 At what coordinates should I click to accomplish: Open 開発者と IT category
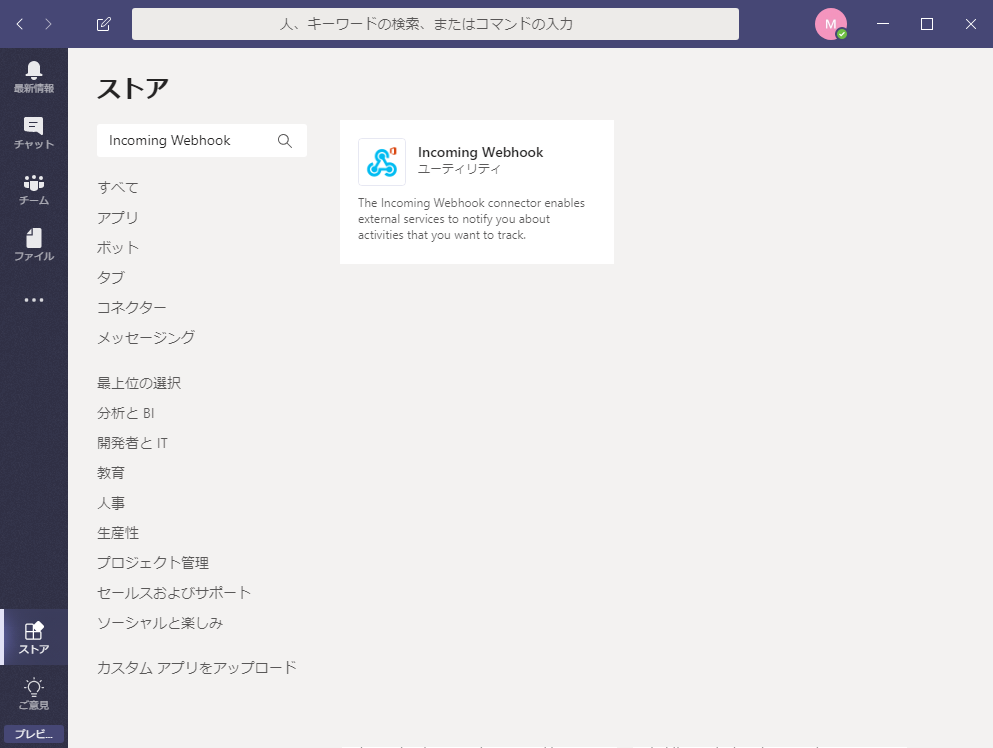132,443
